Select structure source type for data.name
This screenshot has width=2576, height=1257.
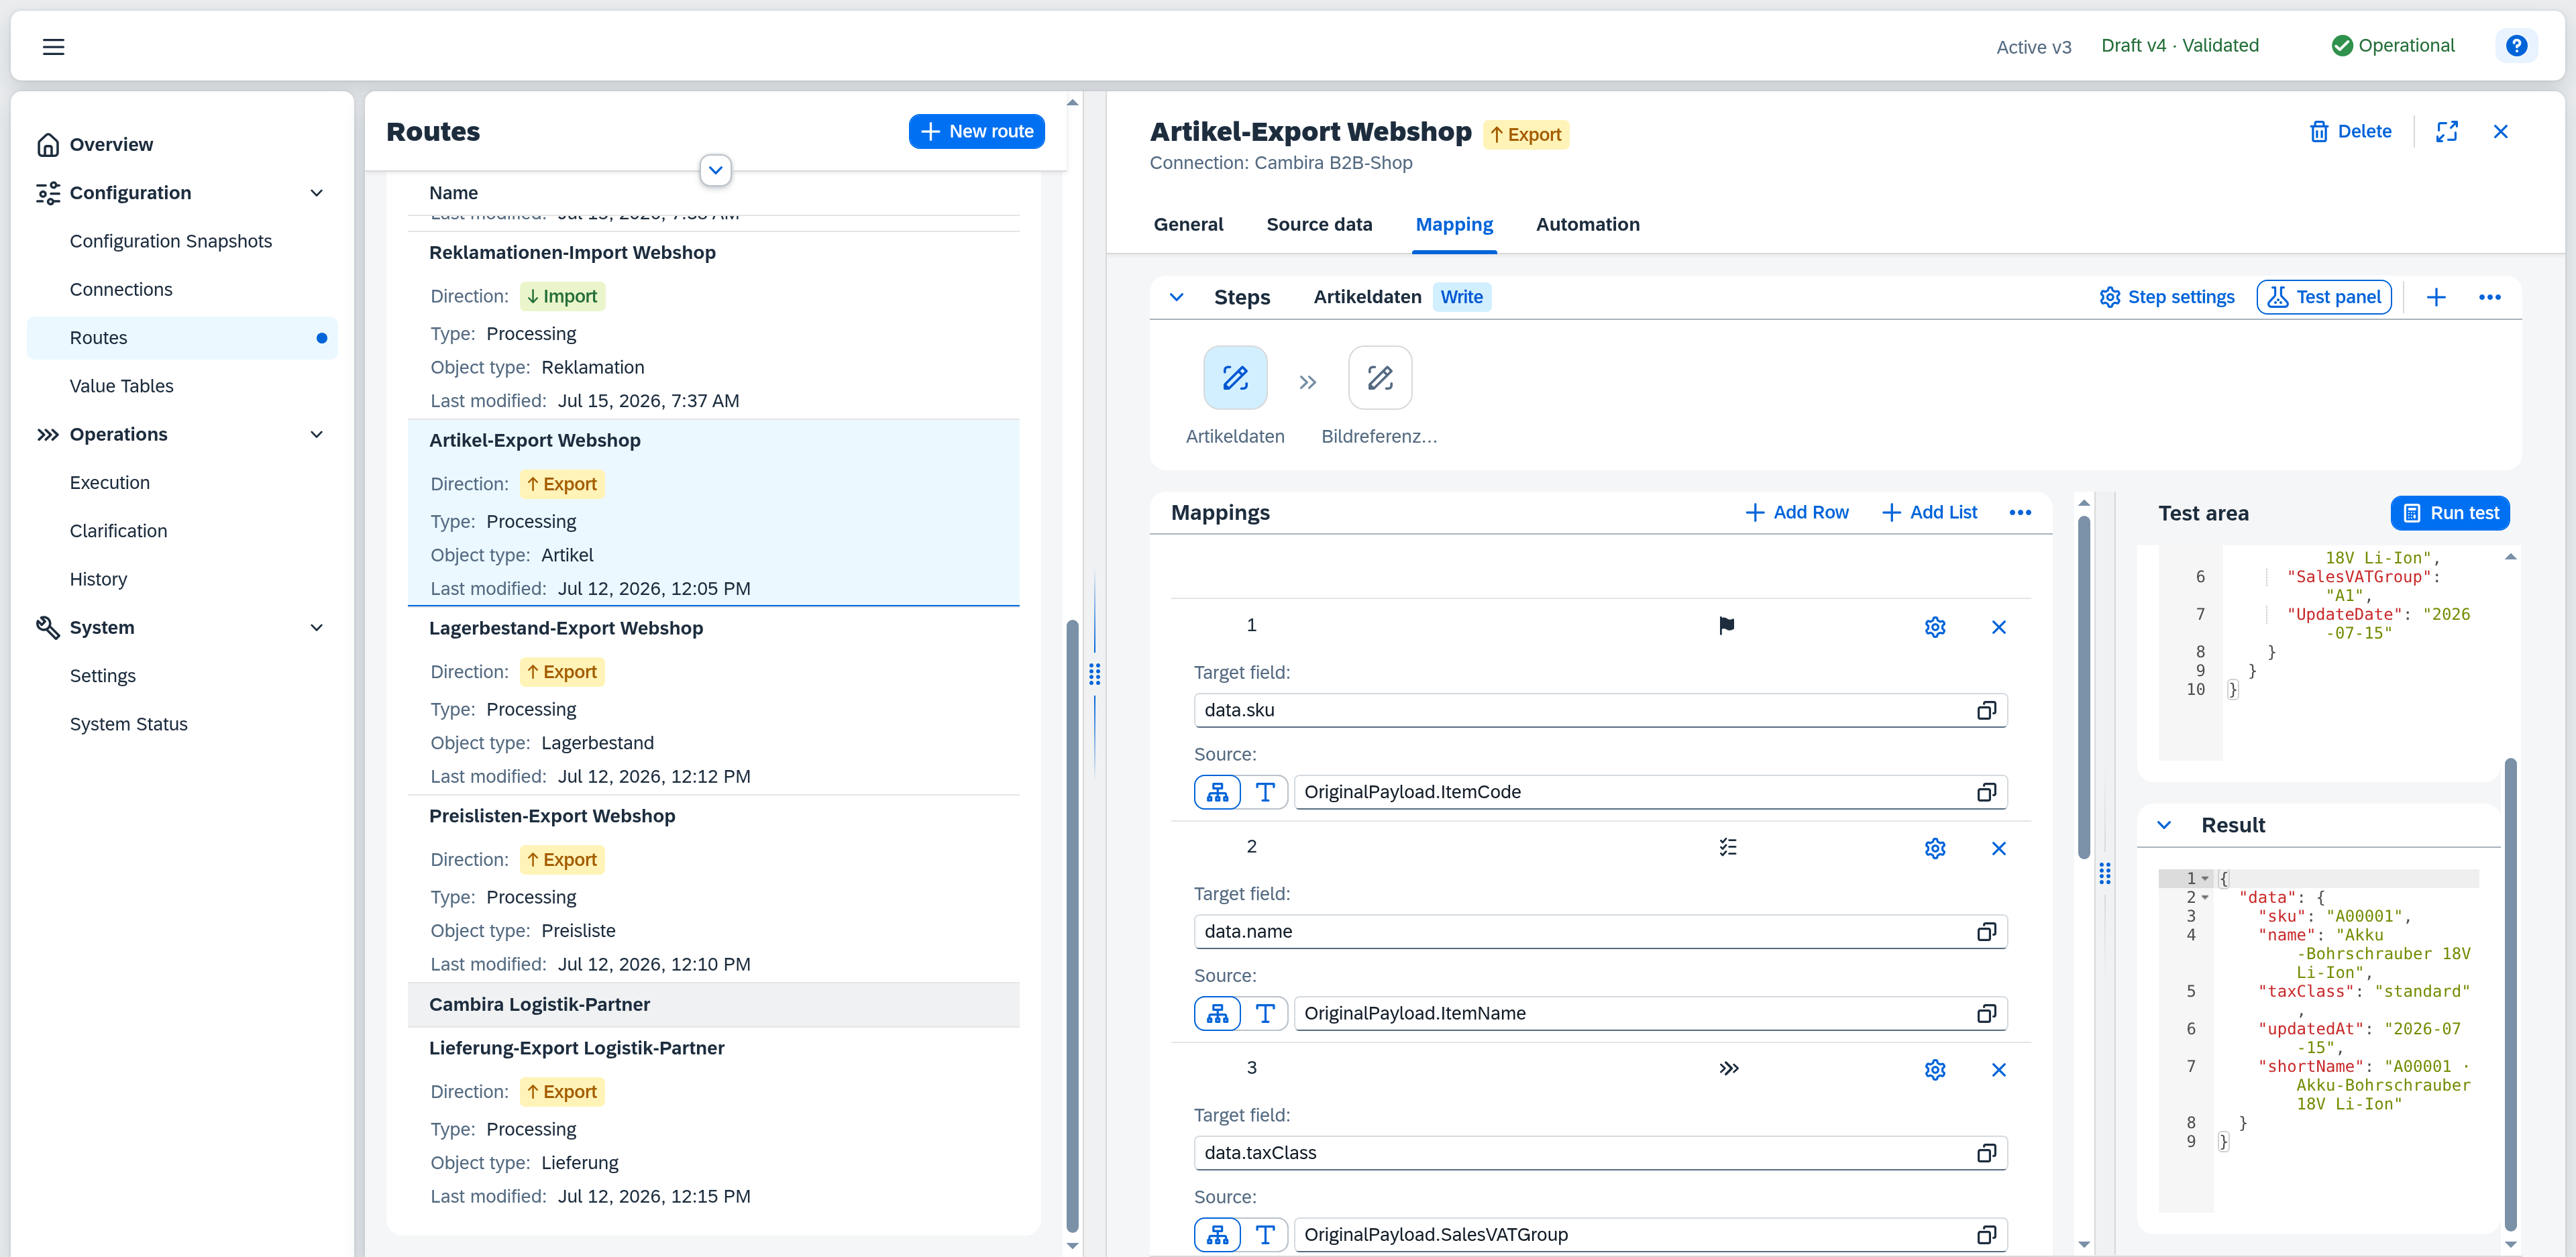(1217, 1013)
